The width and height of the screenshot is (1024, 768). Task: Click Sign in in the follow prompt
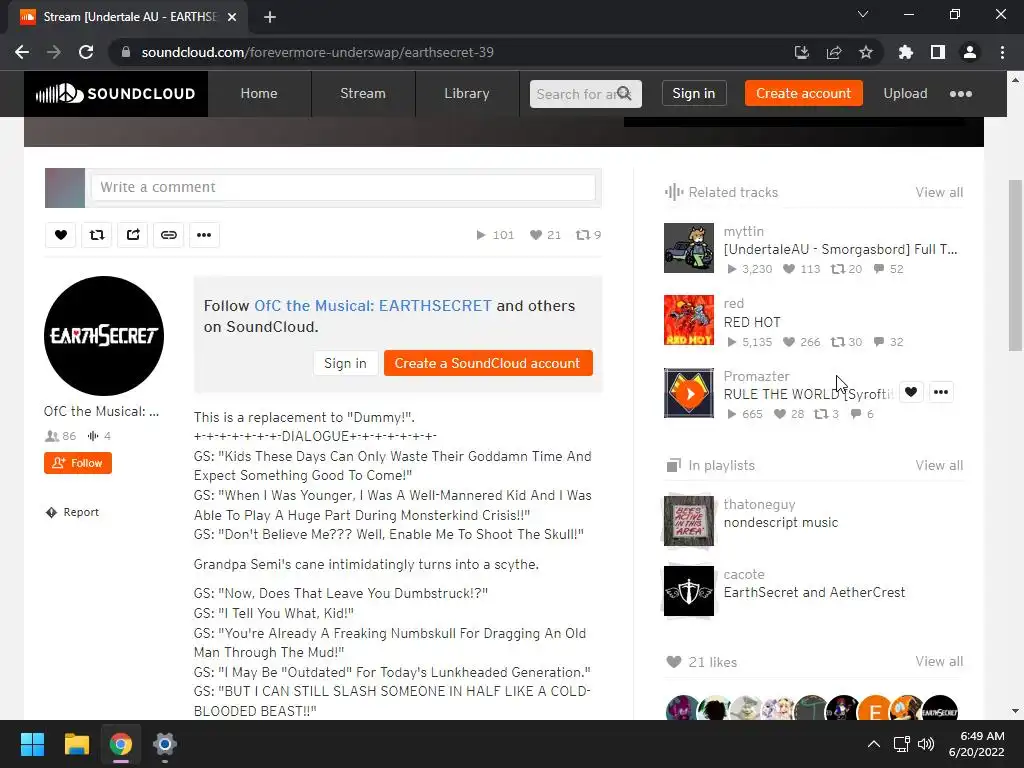[x=345, y=363]
